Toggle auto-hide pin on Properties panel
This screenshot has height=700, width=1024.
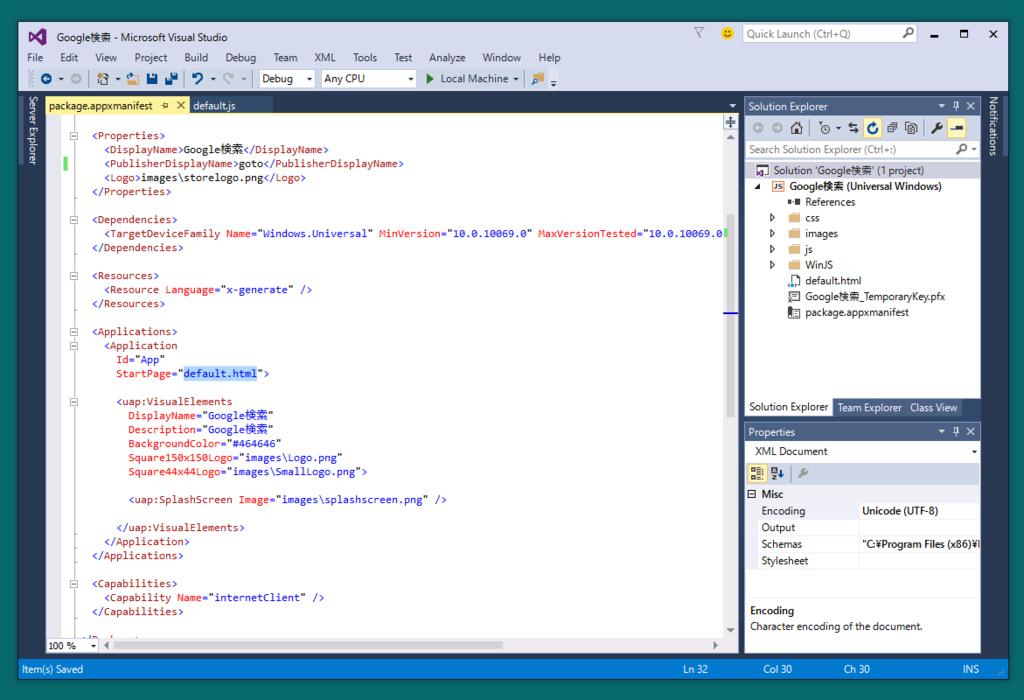pyautogui.click(x=956, y=432)
